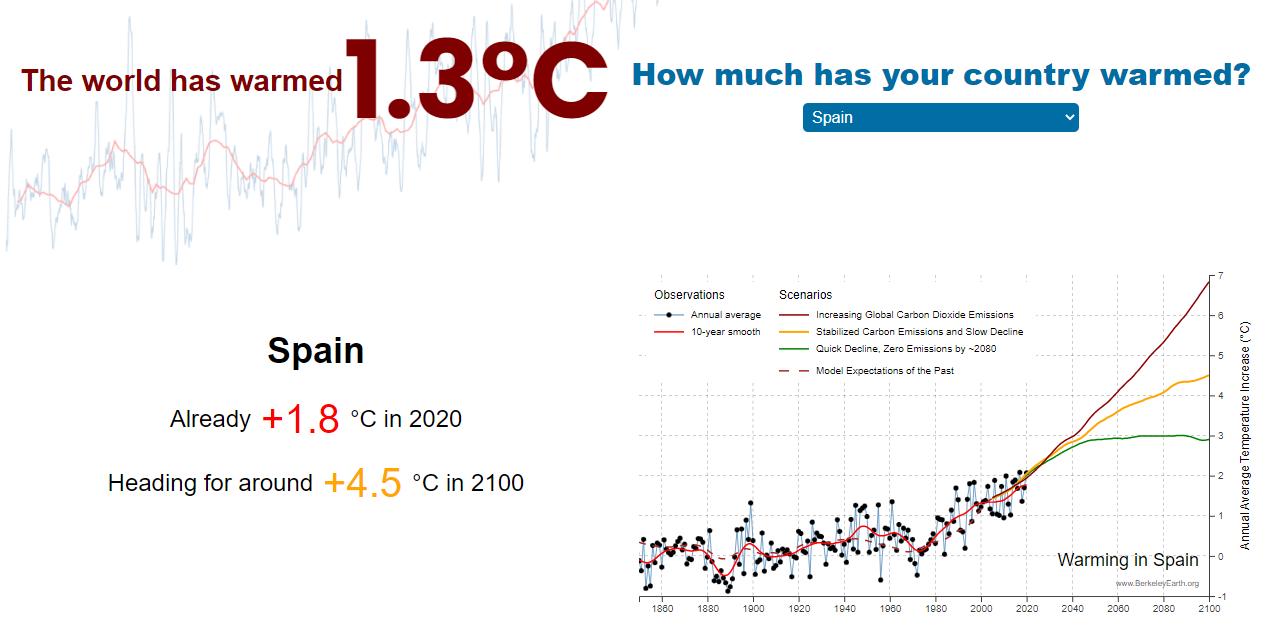The width and height of the screenshot is (1273, 643).
Task: Click the 'Annual Average Temperature Increase' axis label
Action: pyautogui.click(x=1245, y=436)
